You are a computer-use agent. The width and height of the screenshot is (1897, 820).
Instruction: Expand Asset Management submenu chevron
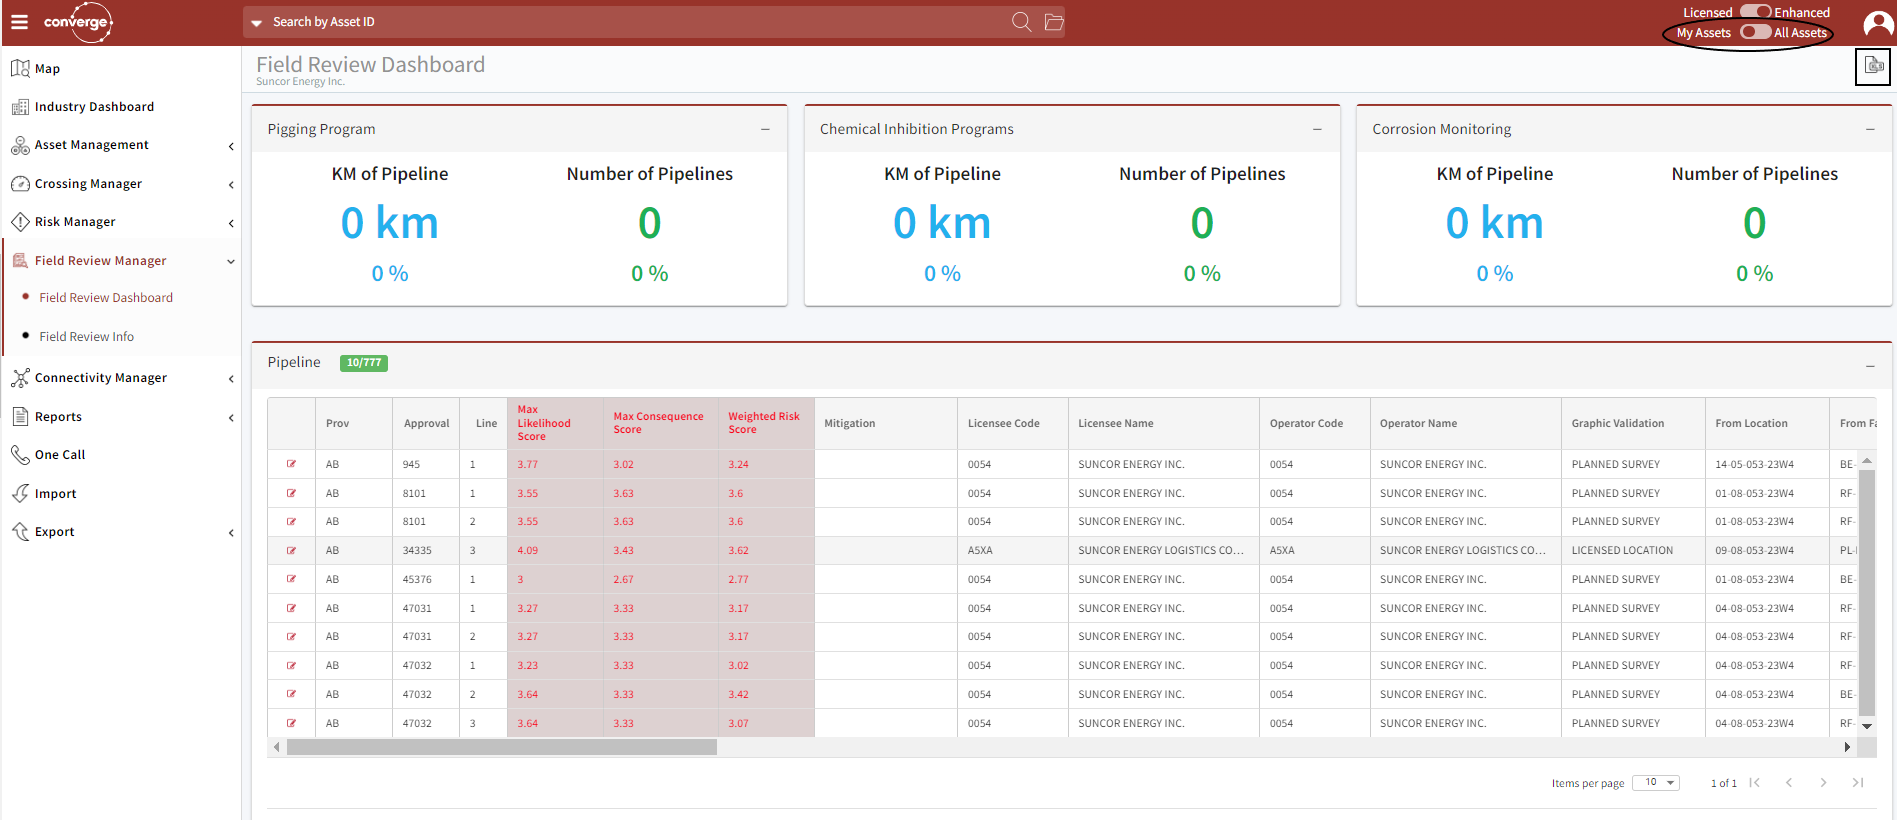231,146
